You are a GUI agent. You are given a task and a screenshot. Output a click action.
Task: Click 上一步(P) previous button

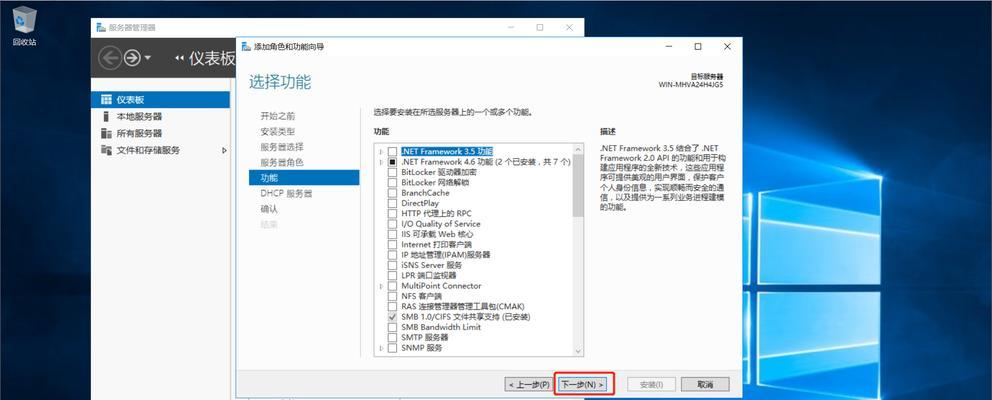(528, 384)
